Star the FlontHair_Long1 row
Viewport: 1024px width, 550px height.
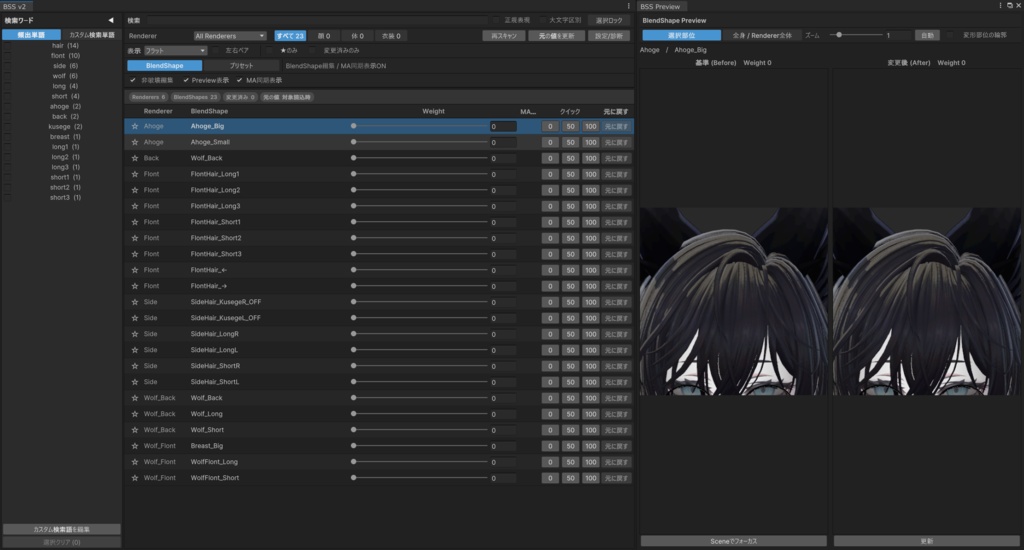(x=135, y=174)
